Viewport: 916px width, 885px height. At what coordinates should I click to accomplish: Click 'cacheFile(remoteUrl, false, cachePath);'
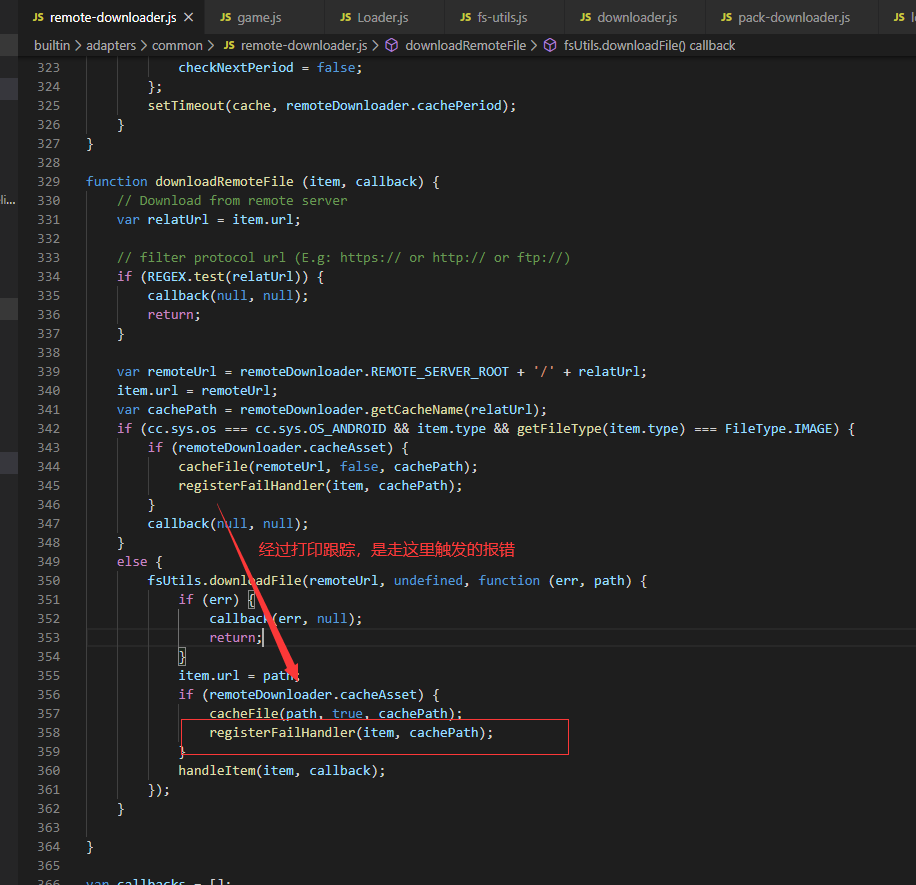point(328,467)
